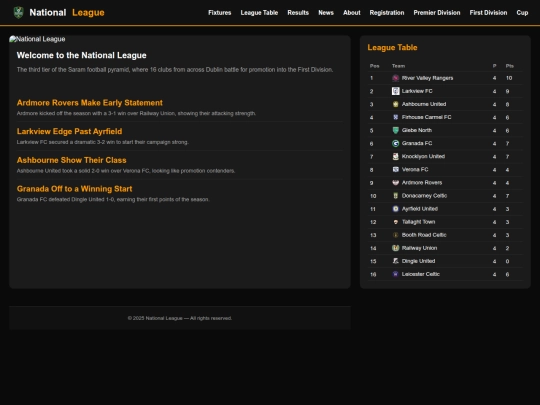
Task: Switch to Premier Division
Action: 437,13
